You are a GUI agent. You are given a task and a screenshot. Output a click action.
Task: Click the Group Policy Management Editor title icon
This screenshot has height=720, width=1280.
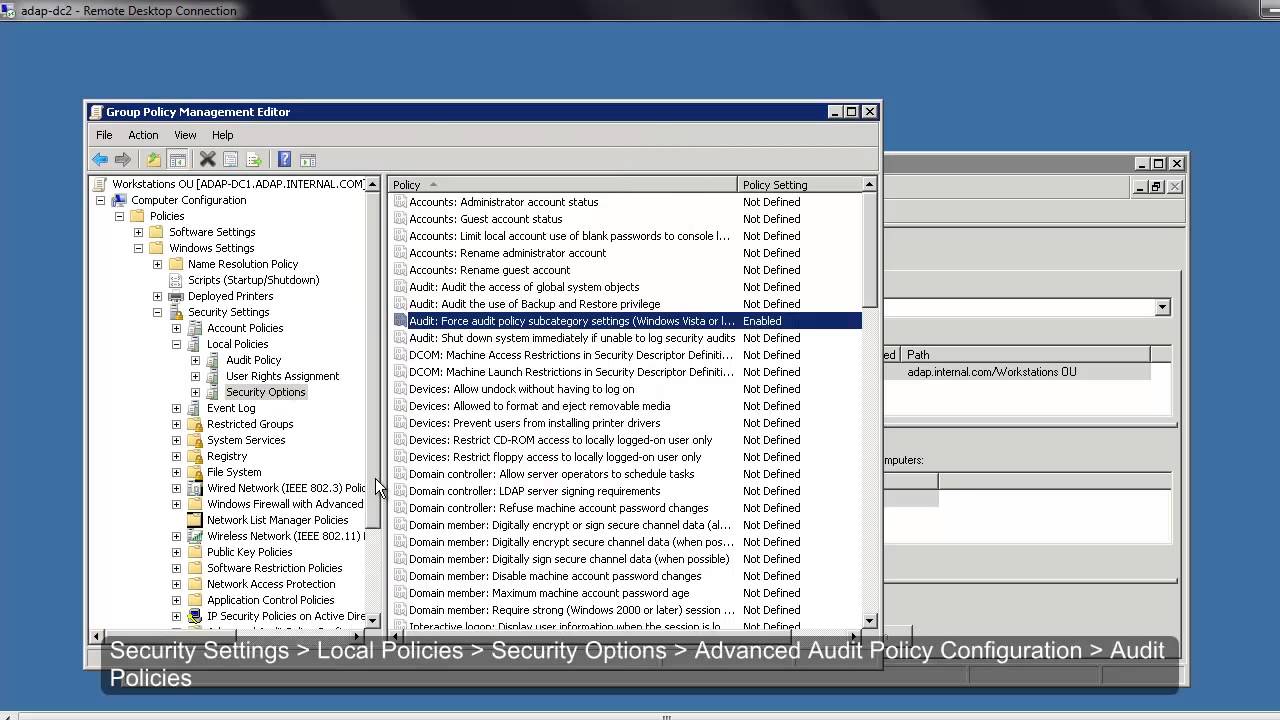[x=96, y=112]
